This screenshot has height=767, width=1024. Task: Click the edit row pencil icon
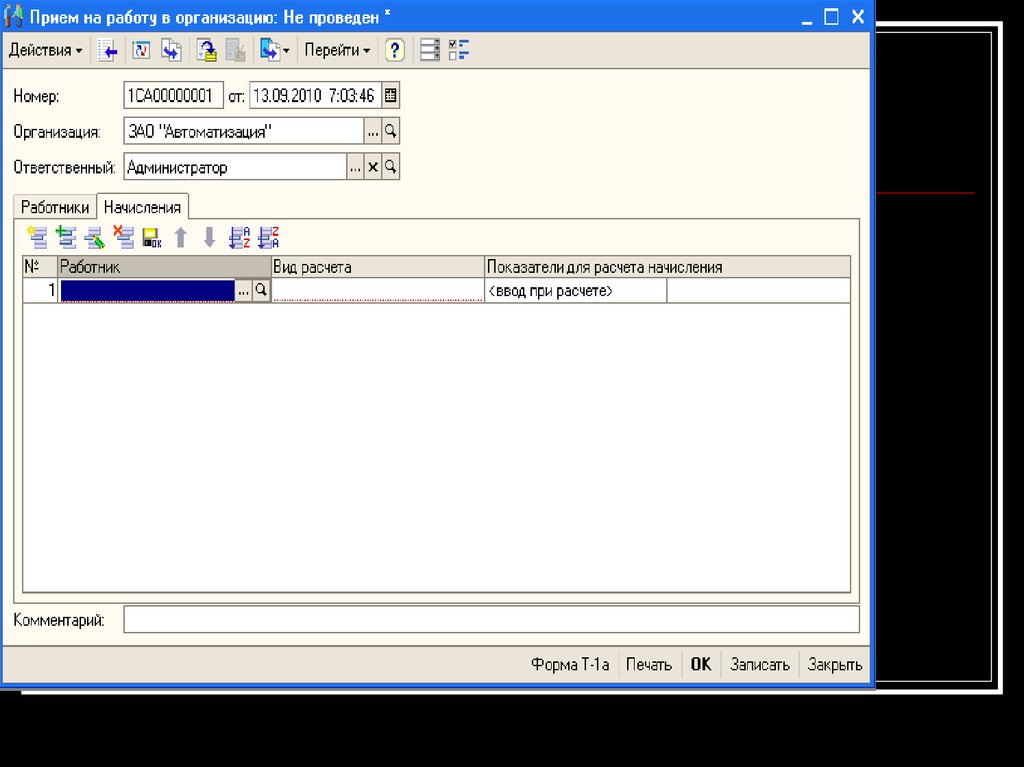coord(95,237)
